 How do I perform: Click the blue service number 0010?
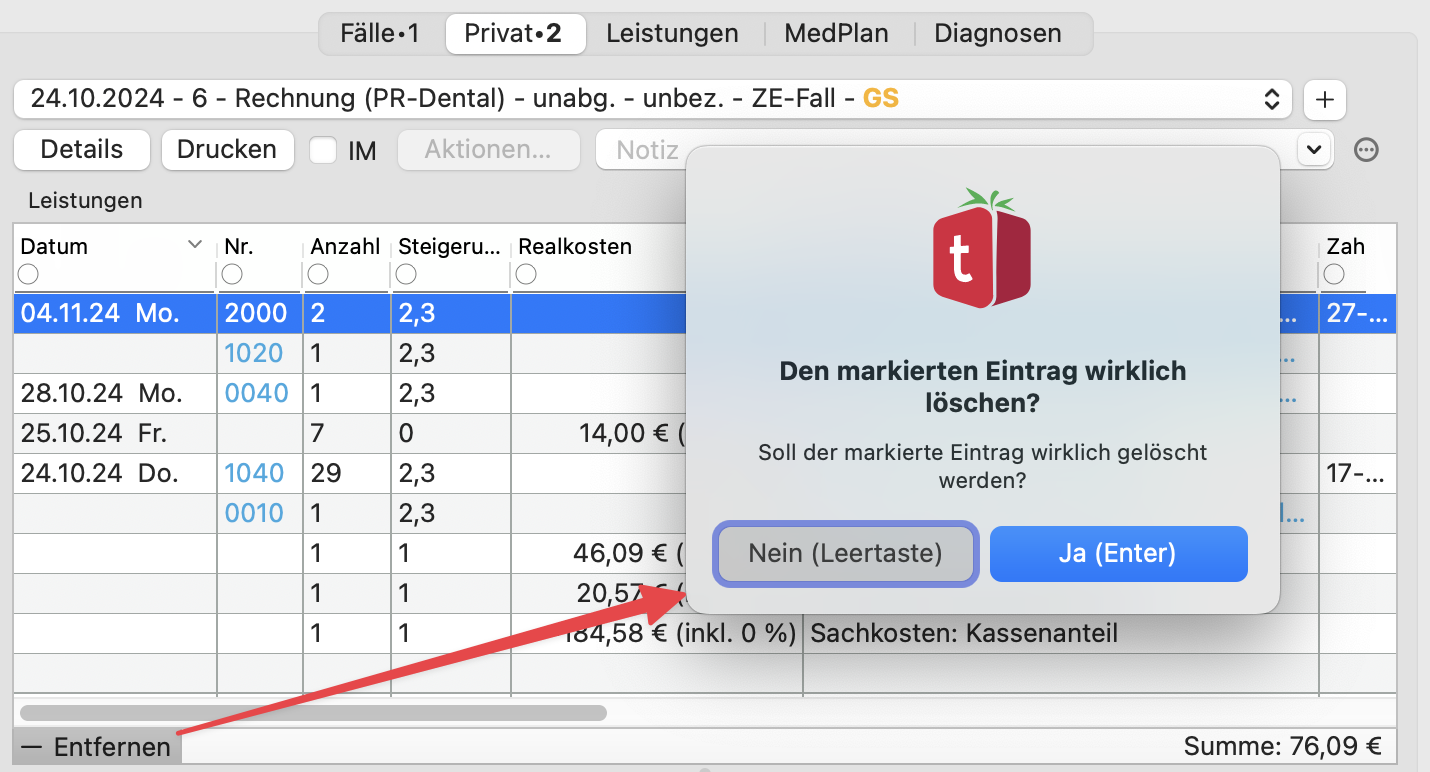(x=254, y=513)
